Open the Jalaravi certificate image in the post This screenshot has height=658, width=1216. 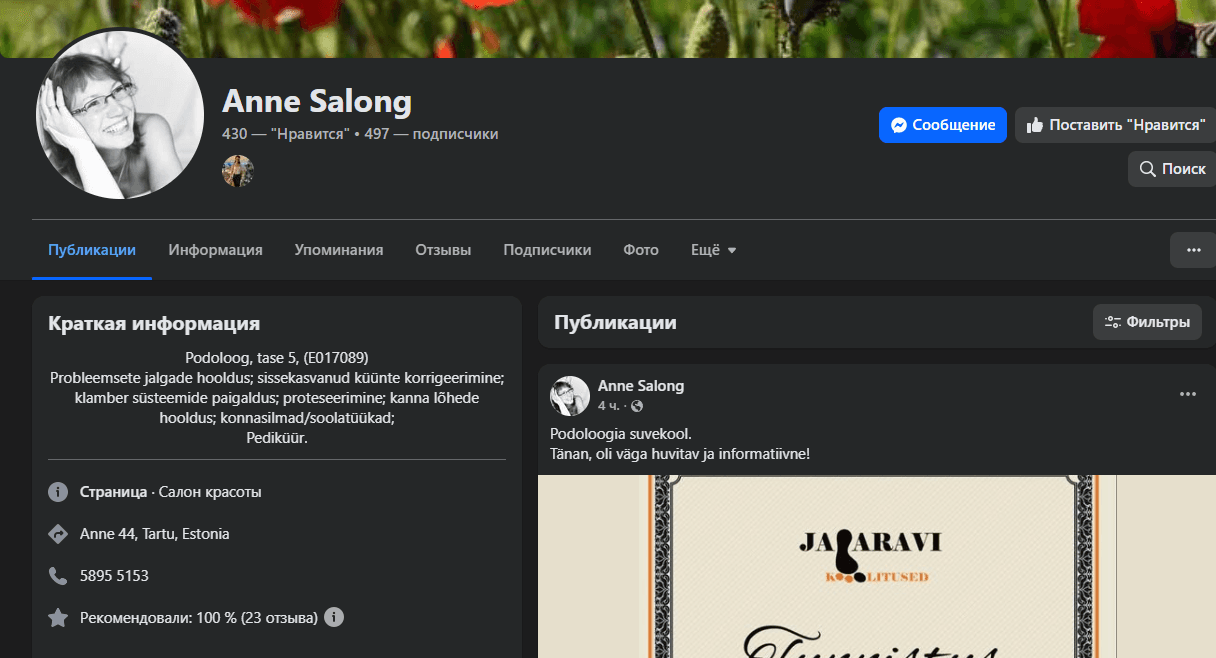[x=877, y=566]
